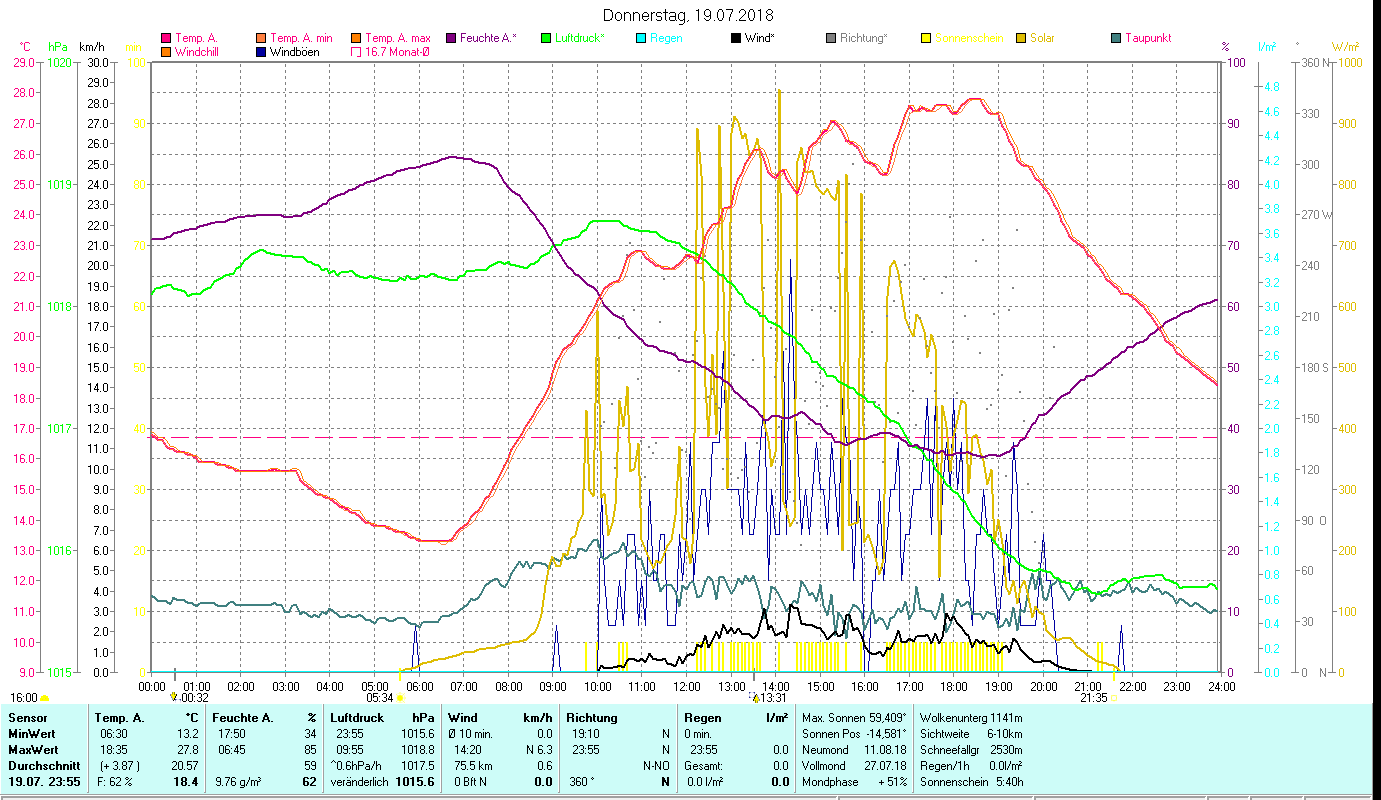This screenshot has width=1381, height=800.
Task: Select the teal Taupunkt legend swatch
Action: [x=1116, y=38]
